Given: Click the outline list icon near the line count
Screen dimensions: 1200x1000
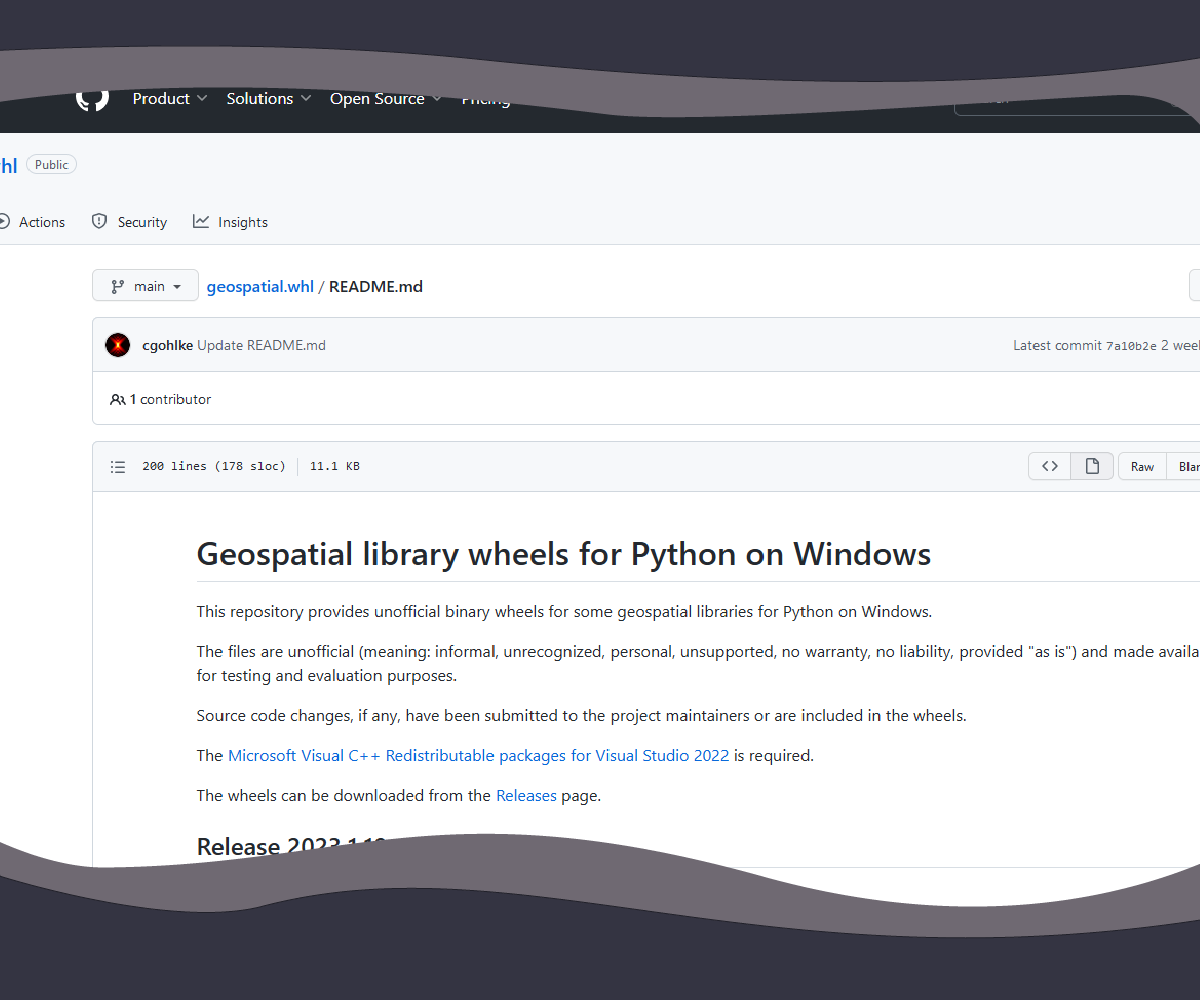Looking at the screenshot, I should (x=117, y=466).
